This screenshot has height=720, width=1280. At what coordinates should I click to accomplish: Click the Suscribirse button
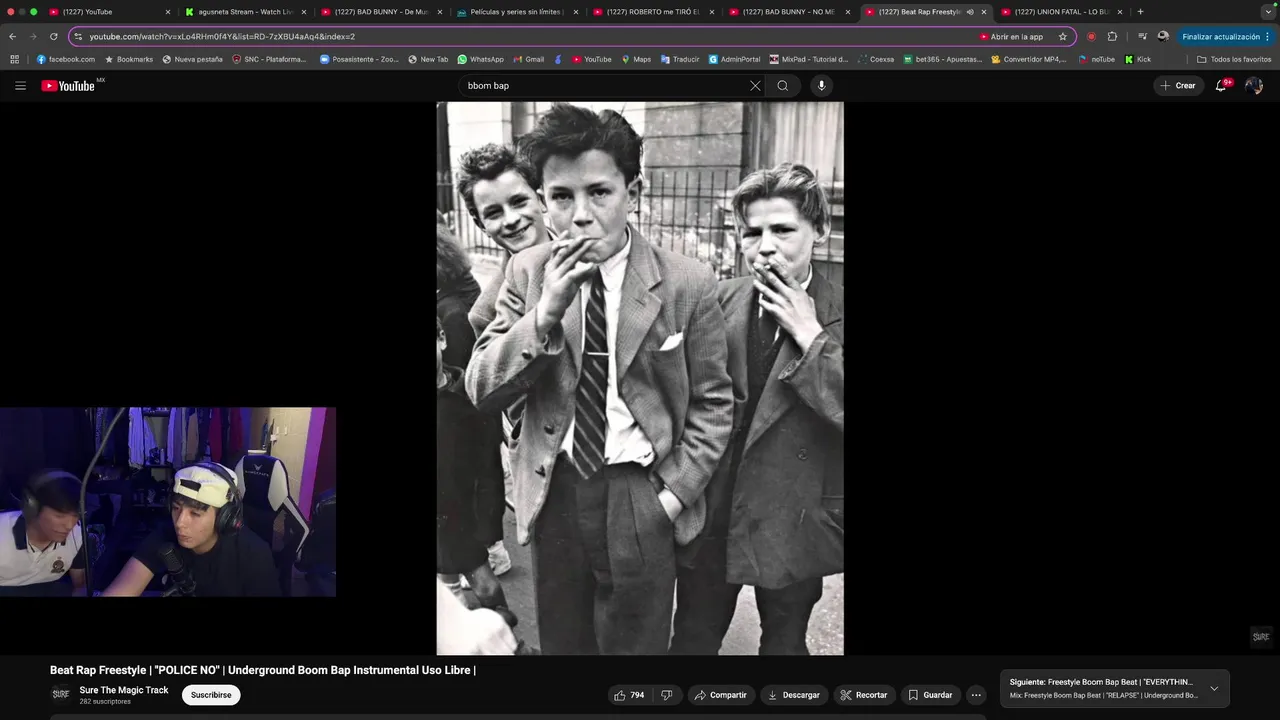[x=211, y=695]
